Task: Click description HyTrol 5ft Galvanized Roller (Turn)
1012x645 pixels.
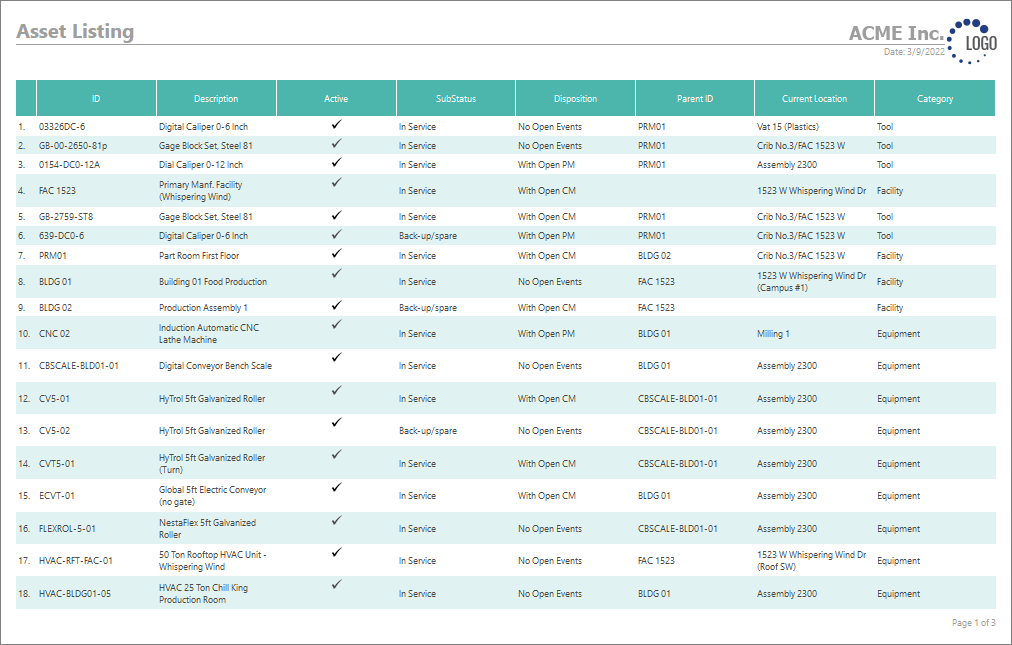Action: click(x=212, y=464)
